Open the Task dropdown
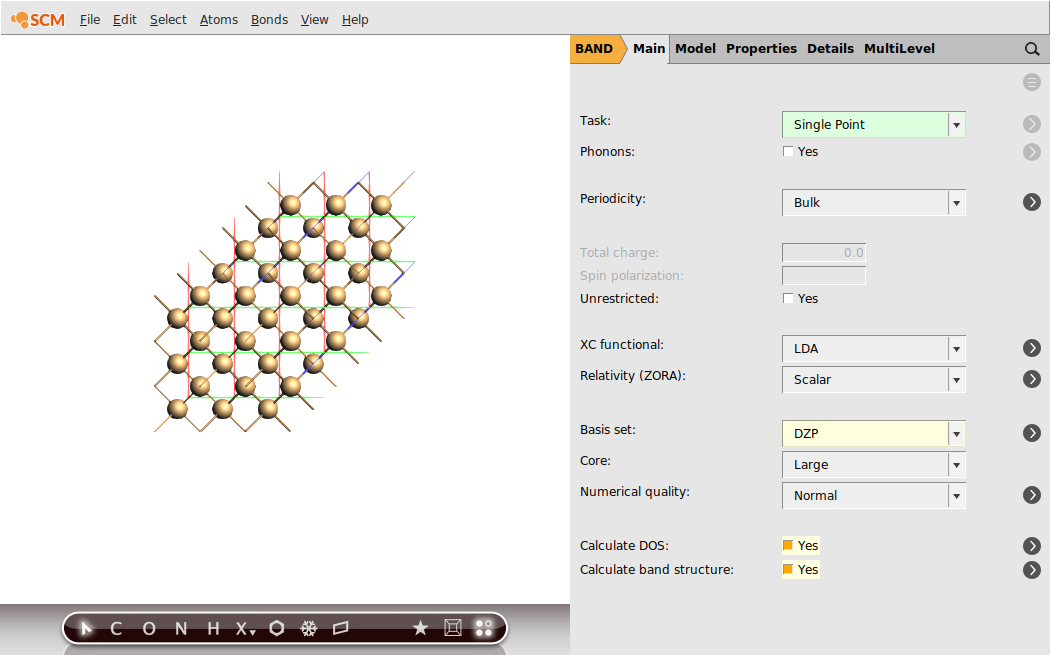1050x655 pixels. pos(956,124)
